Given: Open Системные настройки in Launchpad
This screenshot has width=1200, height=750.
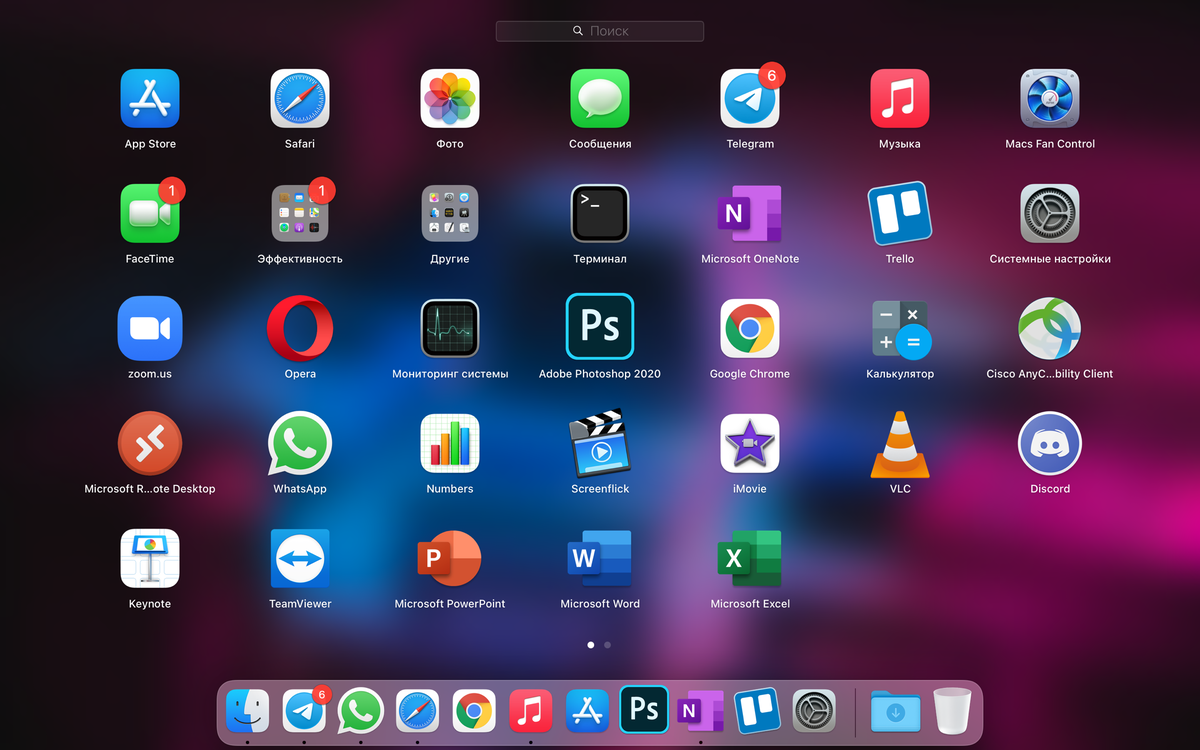Looking at the screenshot, I should pos(1050,214).
